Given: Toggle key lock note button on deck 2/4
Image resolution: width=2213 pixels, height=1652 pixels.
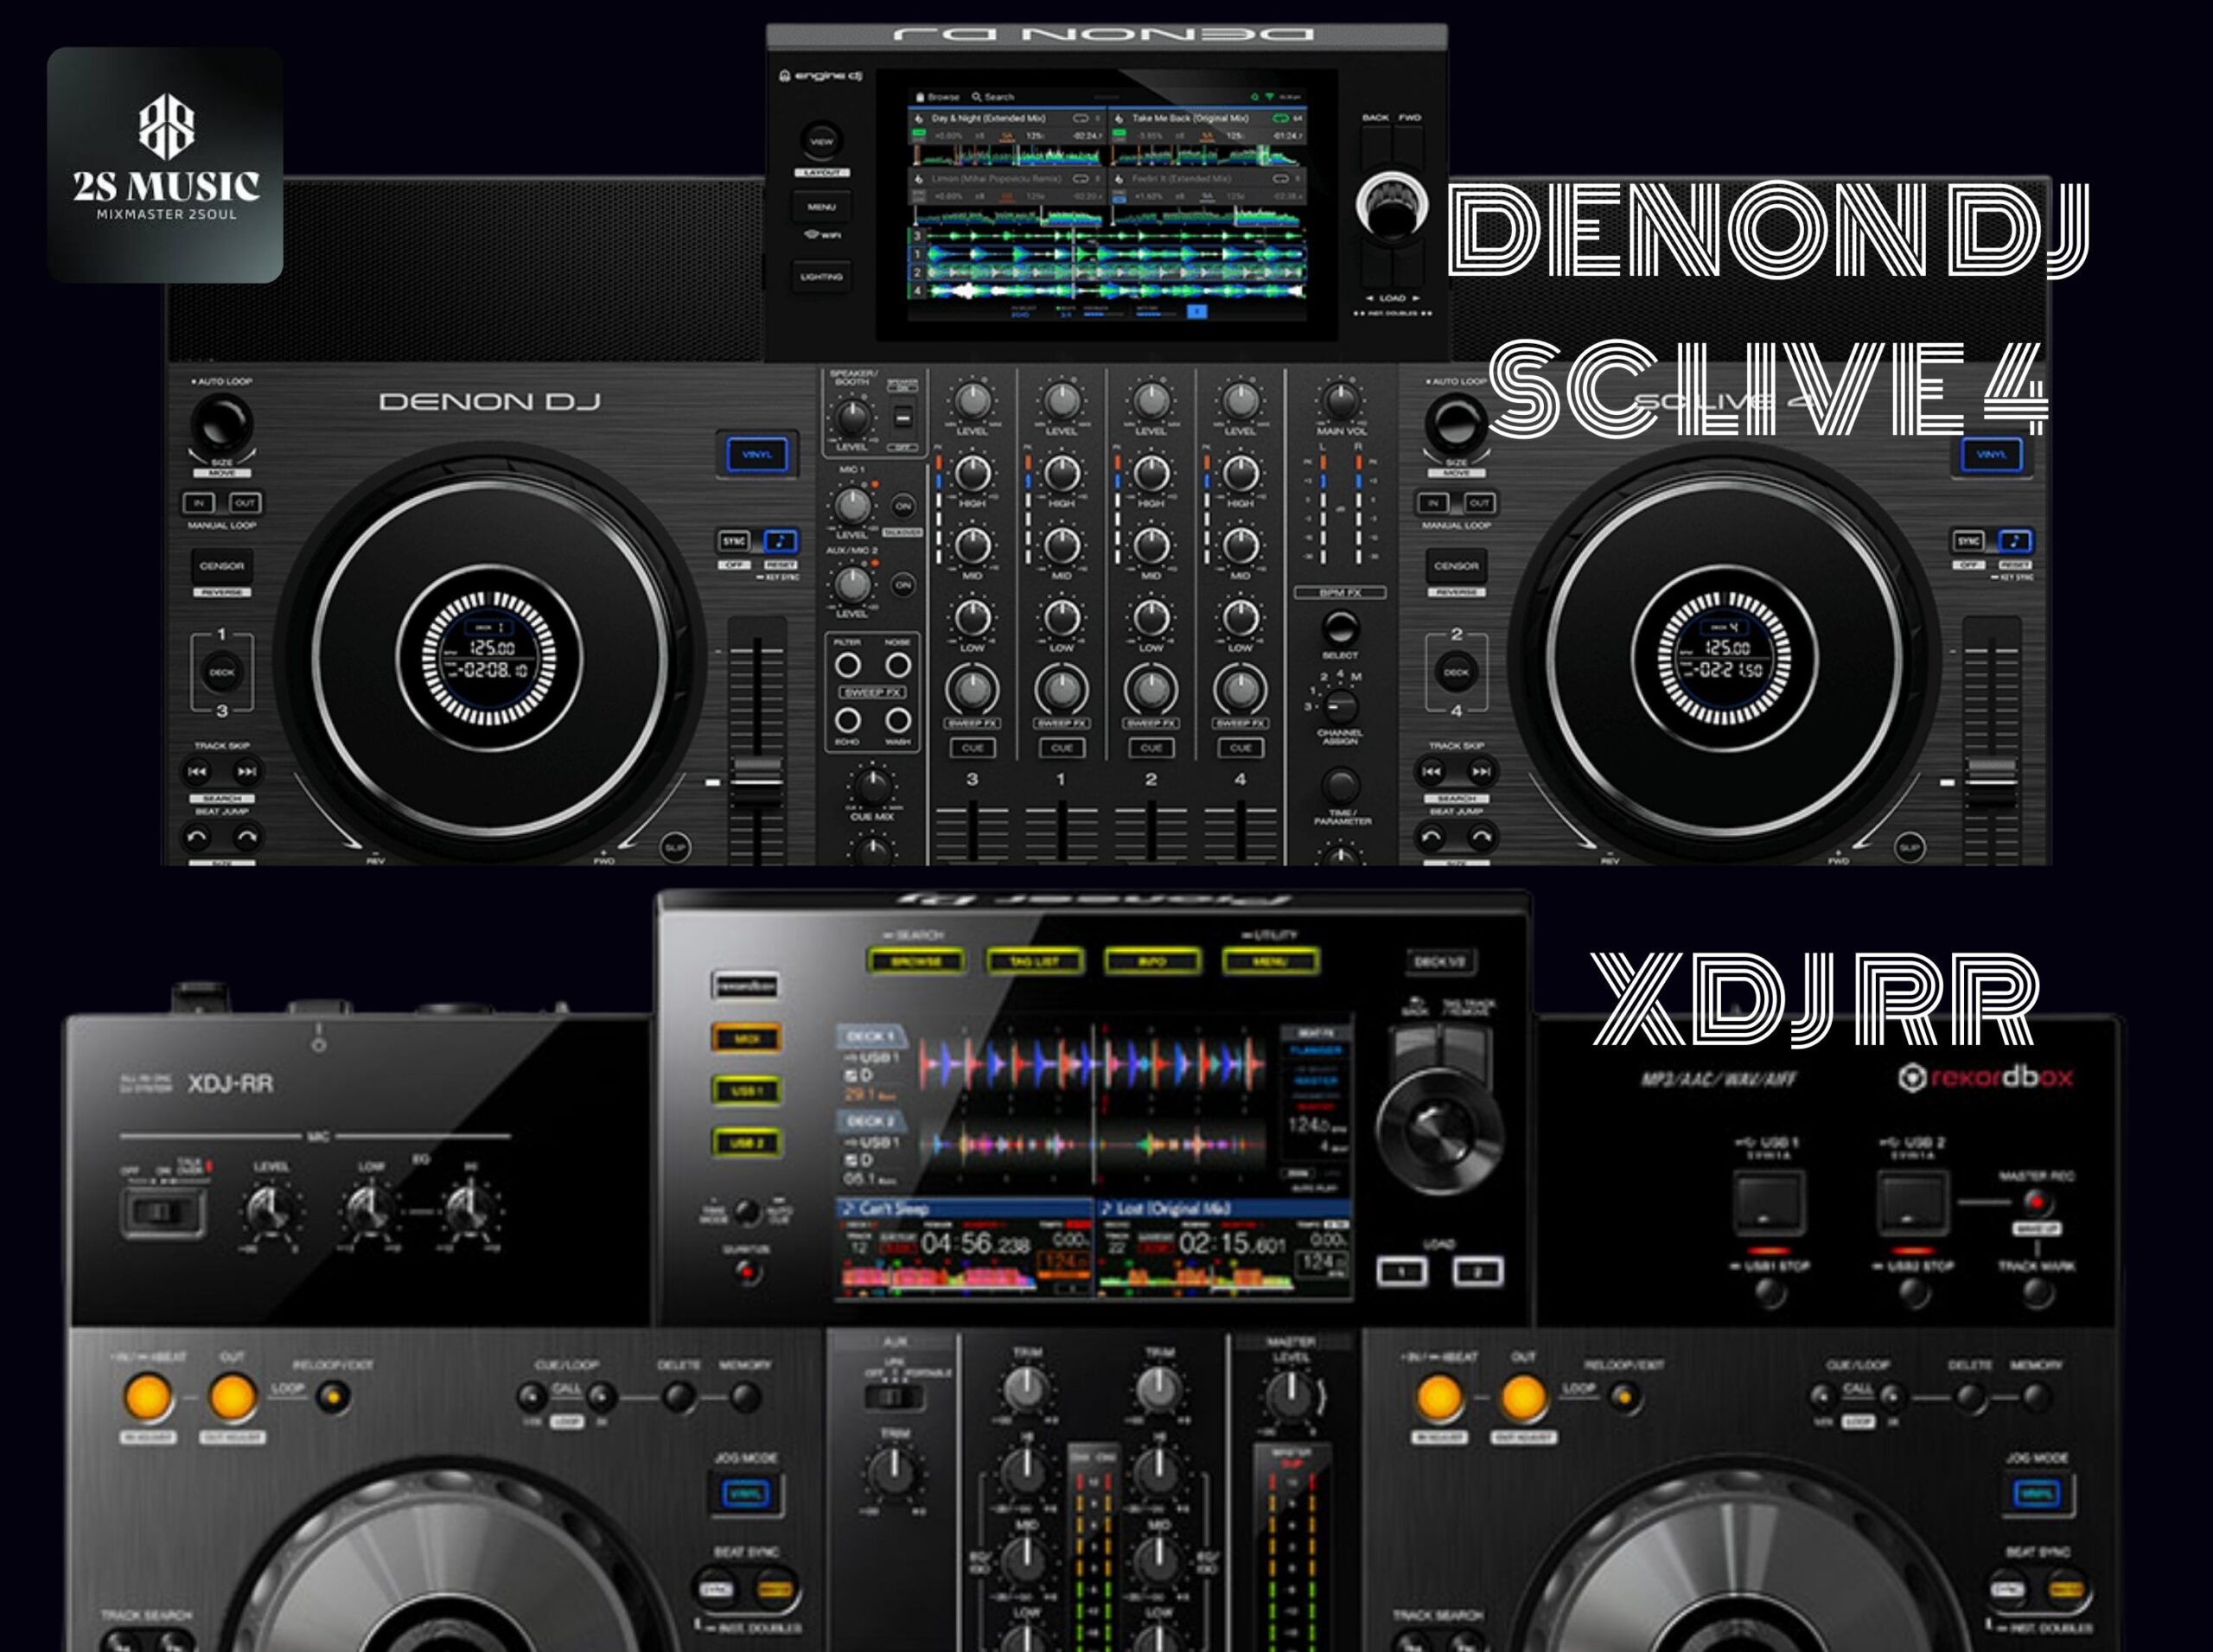Looking at the screenshot, I should click(x=2014, y=541).
